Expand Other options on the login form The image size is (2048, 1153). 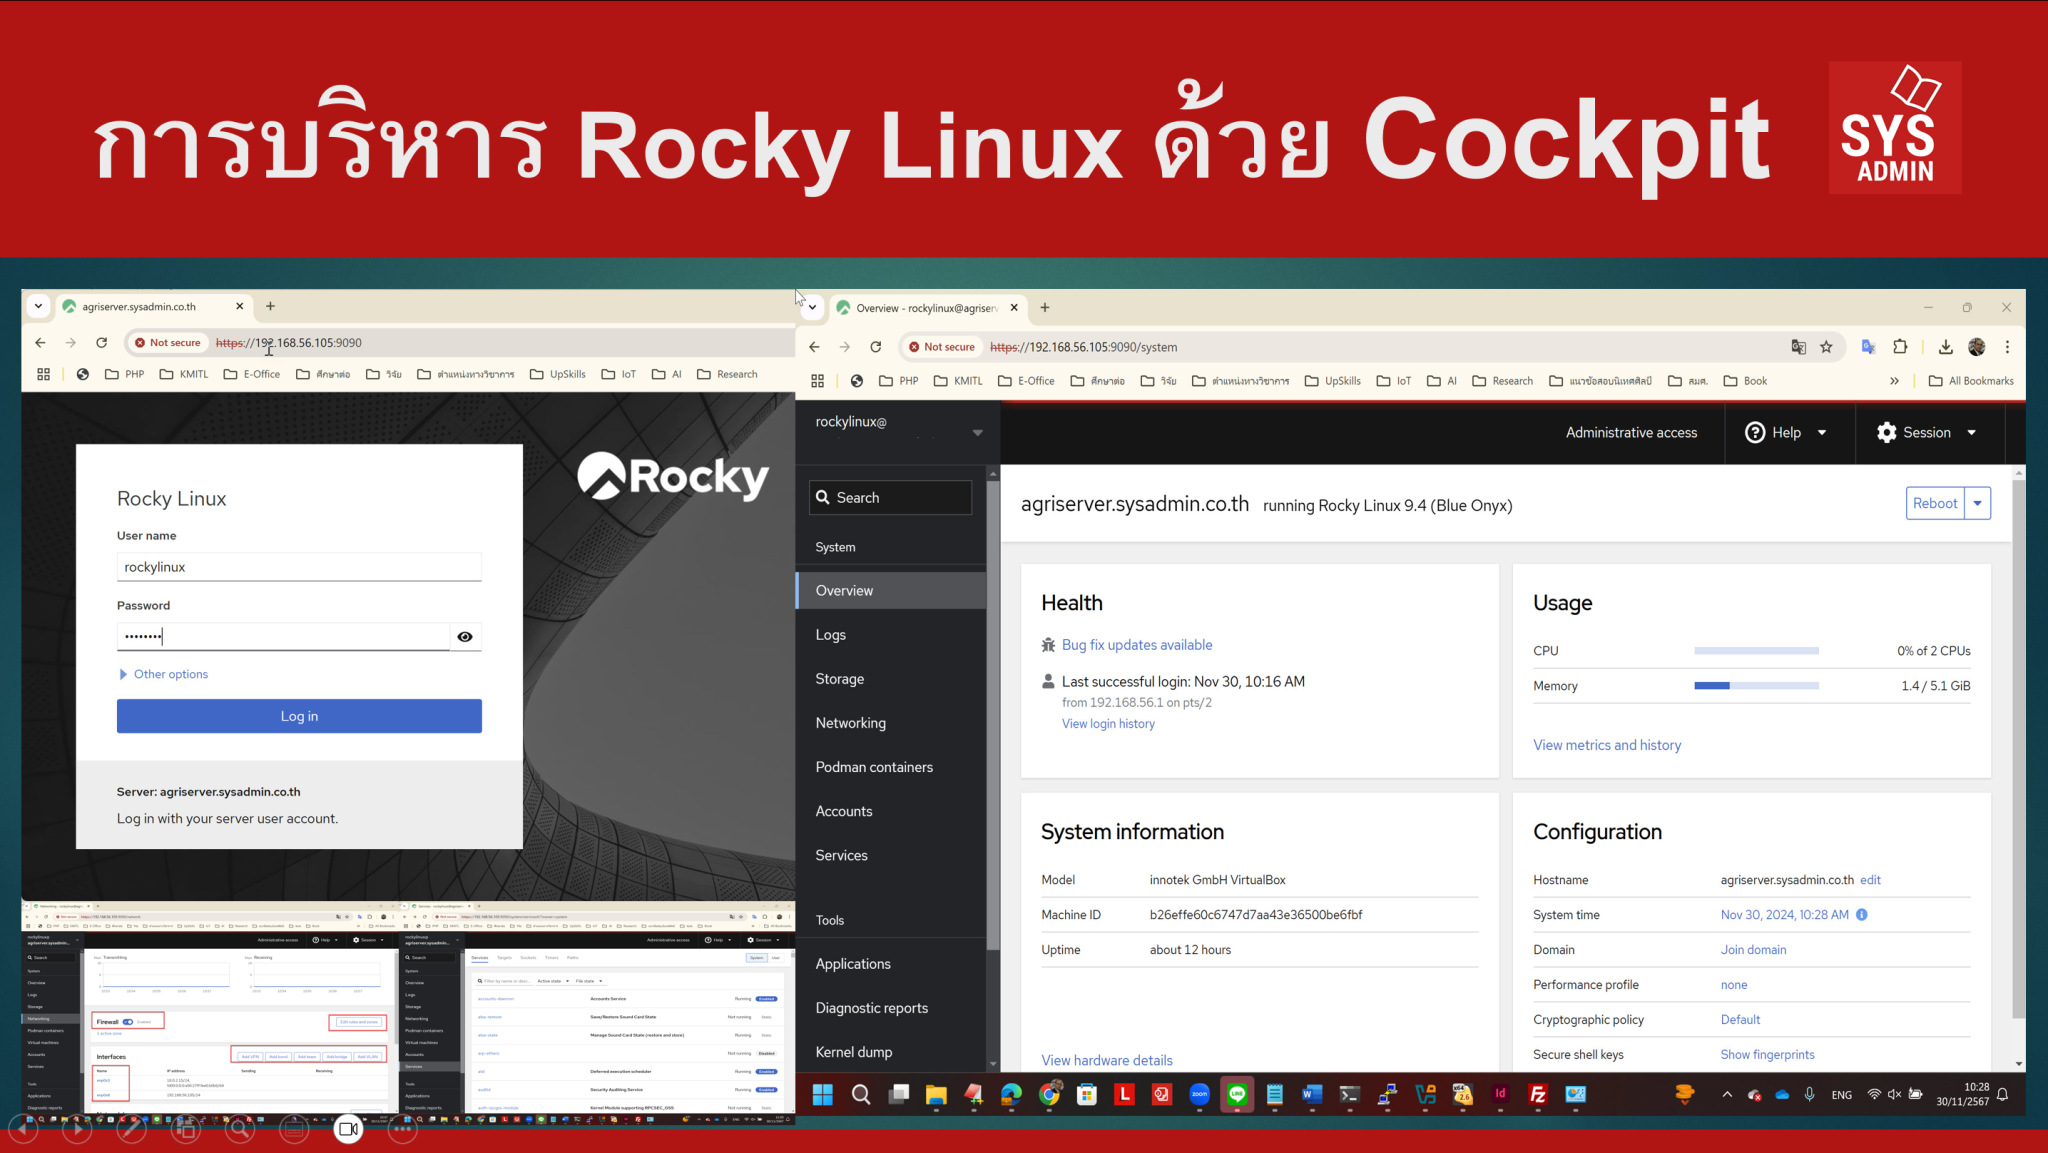(163, 674)
